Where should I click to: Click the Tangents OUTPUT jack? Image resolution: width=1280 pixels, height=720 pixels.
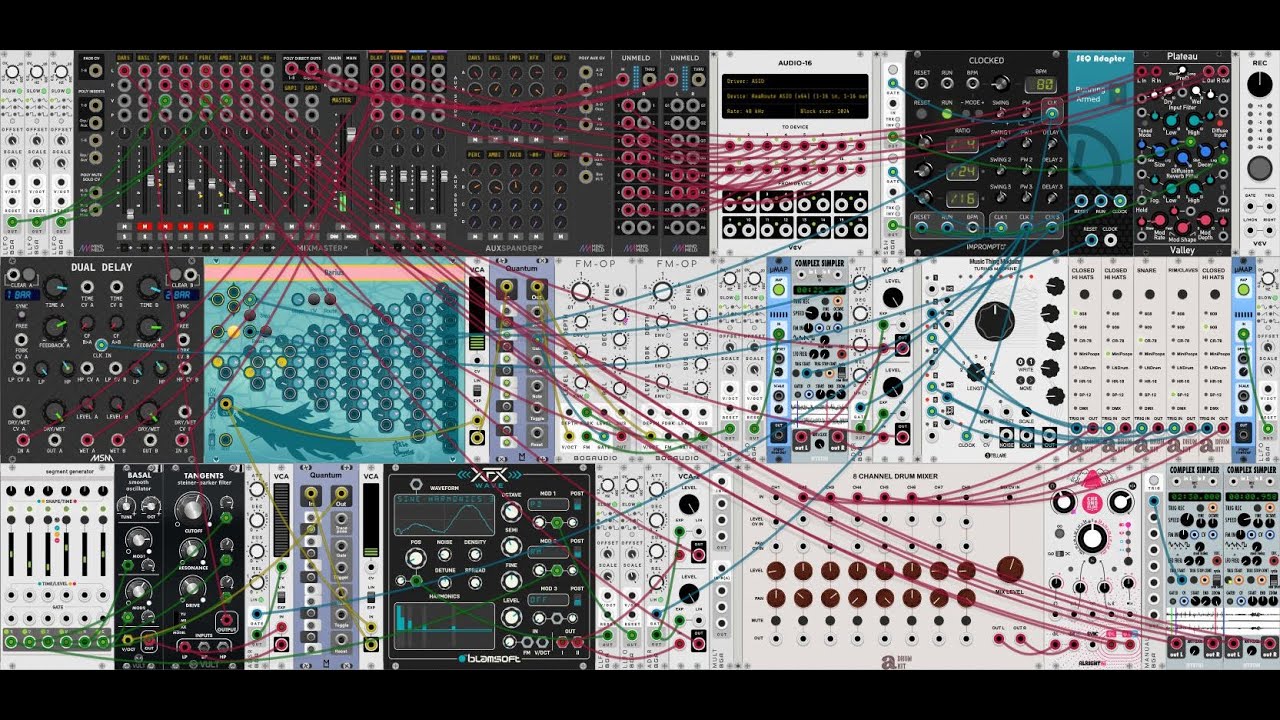tap(226, 619)
